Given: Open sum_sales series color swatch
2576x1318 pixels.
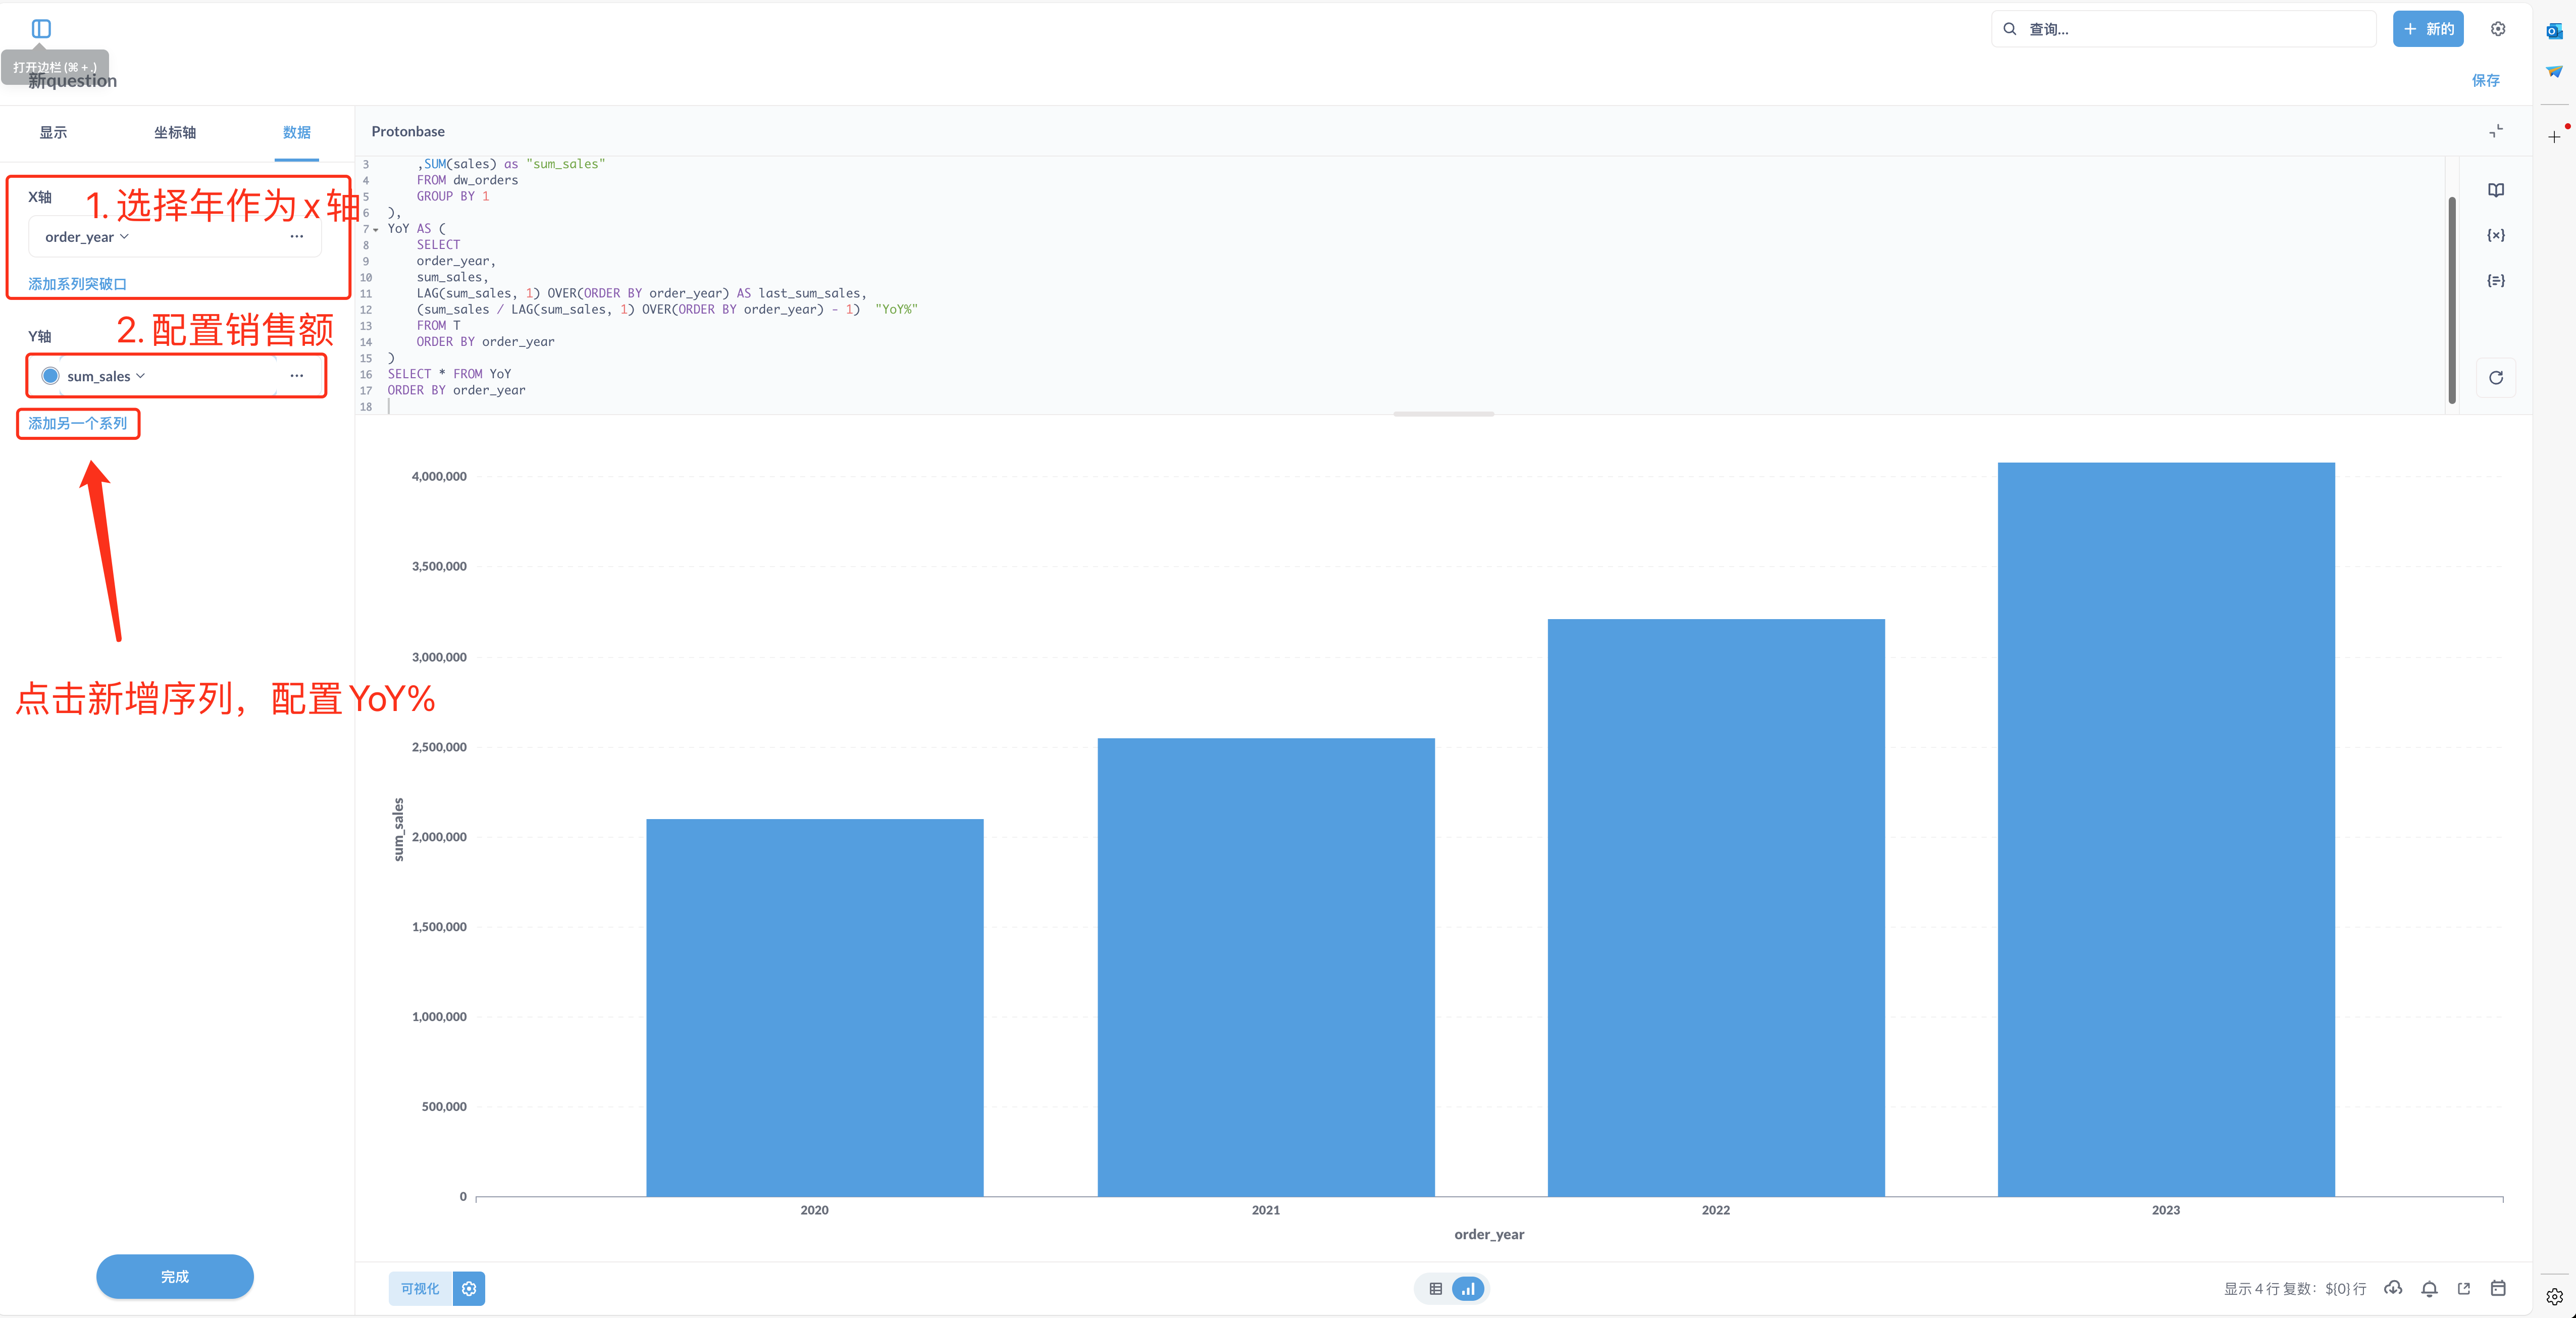Looking at the screenshot, I should pyautogui.click(x=50, y=376).
